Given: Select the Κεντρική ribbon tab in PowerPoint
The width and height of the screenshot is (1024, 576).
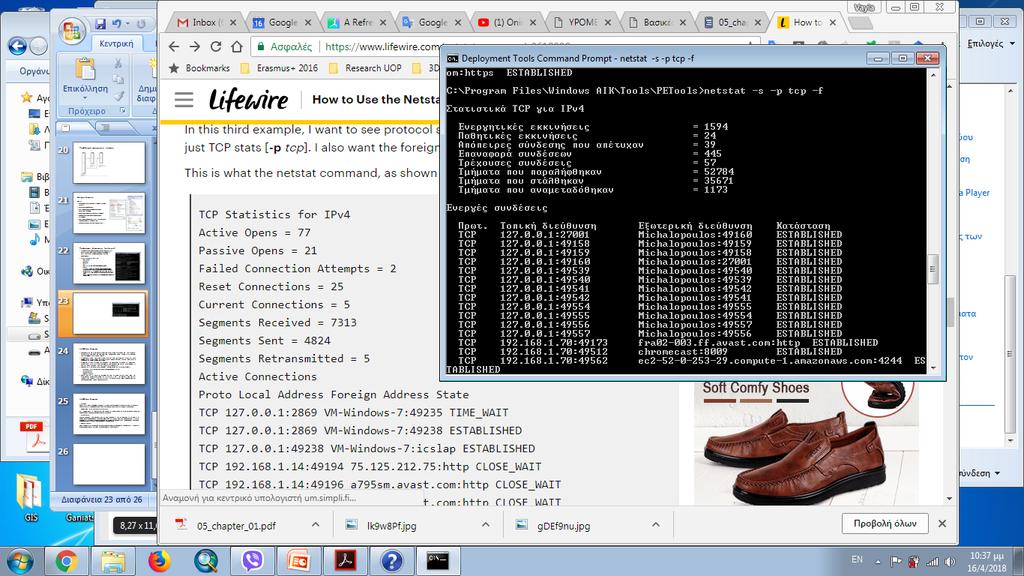Looking at the screenshot, I should click(x=116, y=43).
